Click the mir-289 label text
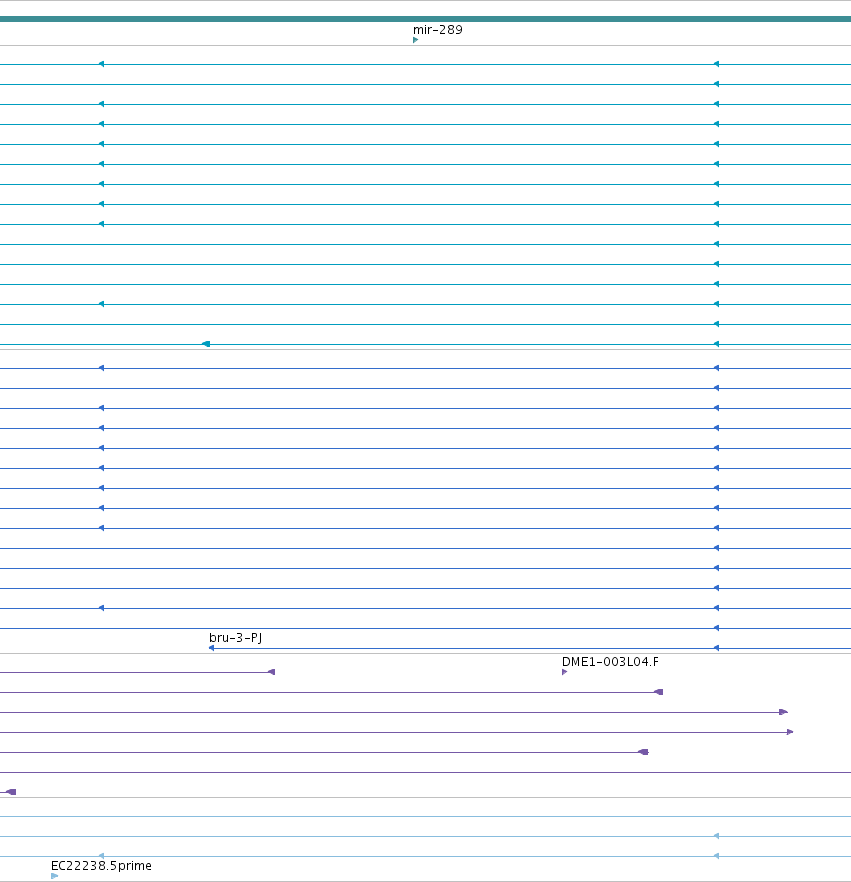Screen dimensions: 851x882 (x=438, y=30)
